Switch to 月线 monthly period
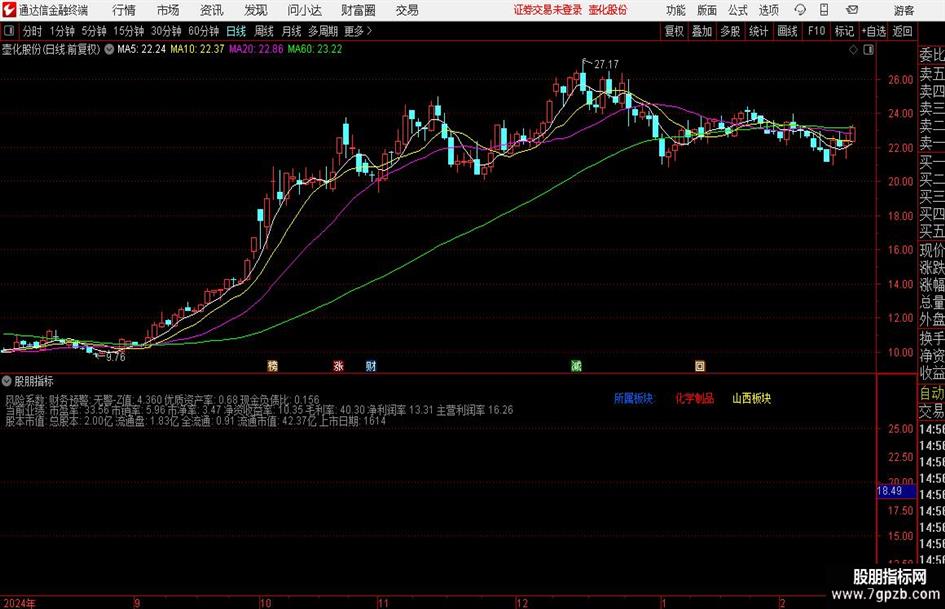The height and width of the screenshot is (609, 945). 291,31
